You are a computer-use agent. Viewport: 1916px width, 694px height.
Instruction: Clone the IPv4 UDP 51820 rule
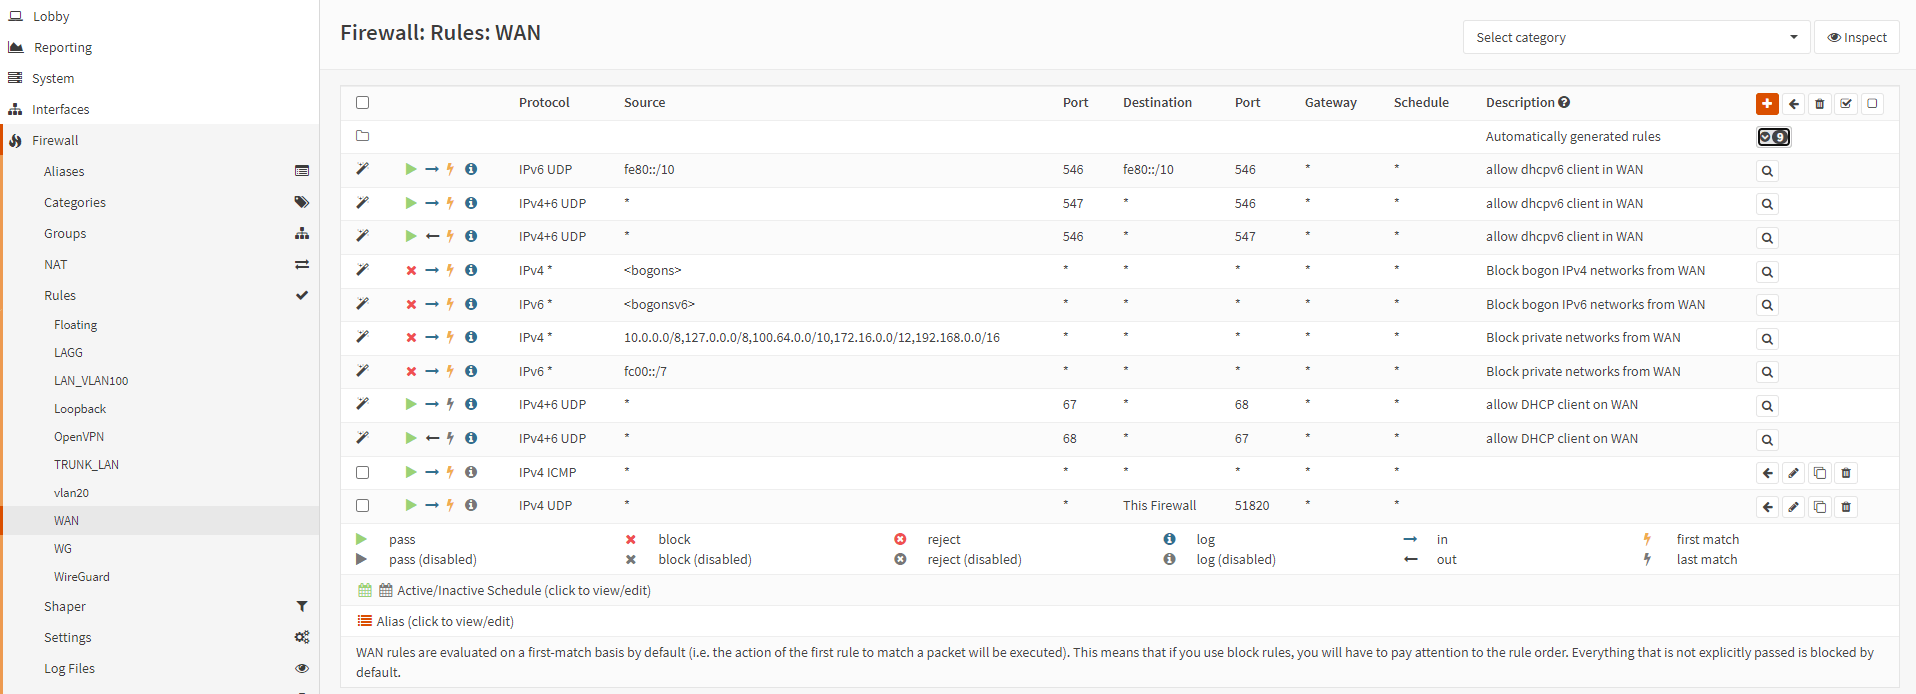tap(1820, 507)
